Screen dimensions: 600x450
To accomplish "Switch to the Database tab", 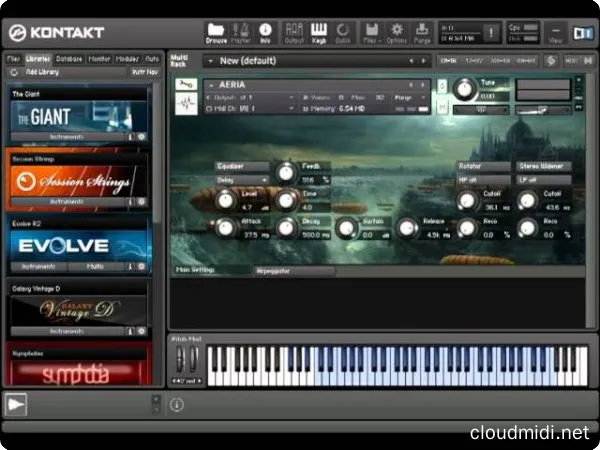I will [69, 59].
